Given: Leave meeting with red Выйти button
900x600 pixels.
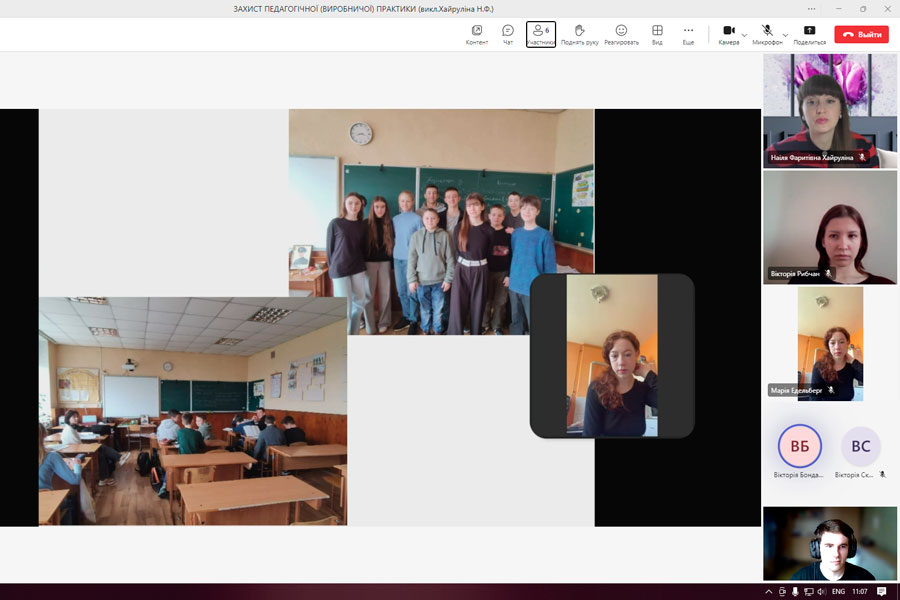Looking at the screenshot, I should [x=861, y=34].
